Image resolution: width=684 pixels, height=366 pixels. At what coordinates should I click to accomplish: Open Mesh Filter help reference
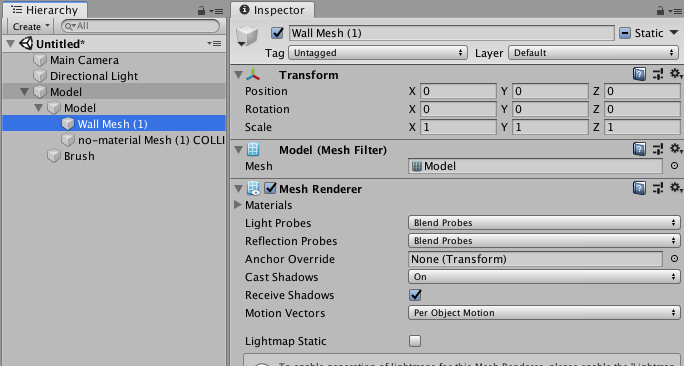639,150
